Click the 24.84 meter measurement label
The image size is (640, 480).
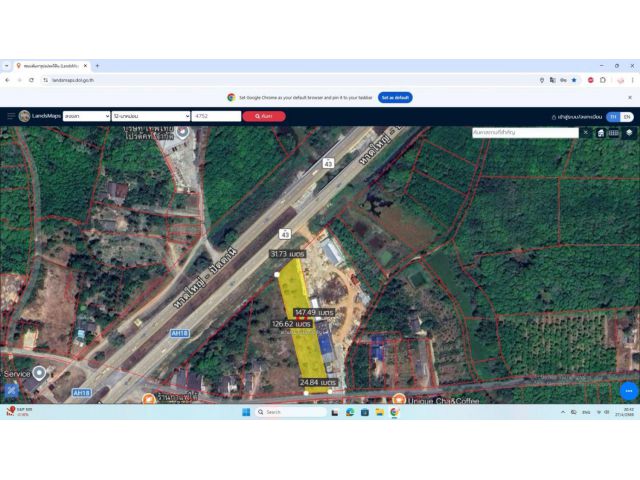click(318, 382)
